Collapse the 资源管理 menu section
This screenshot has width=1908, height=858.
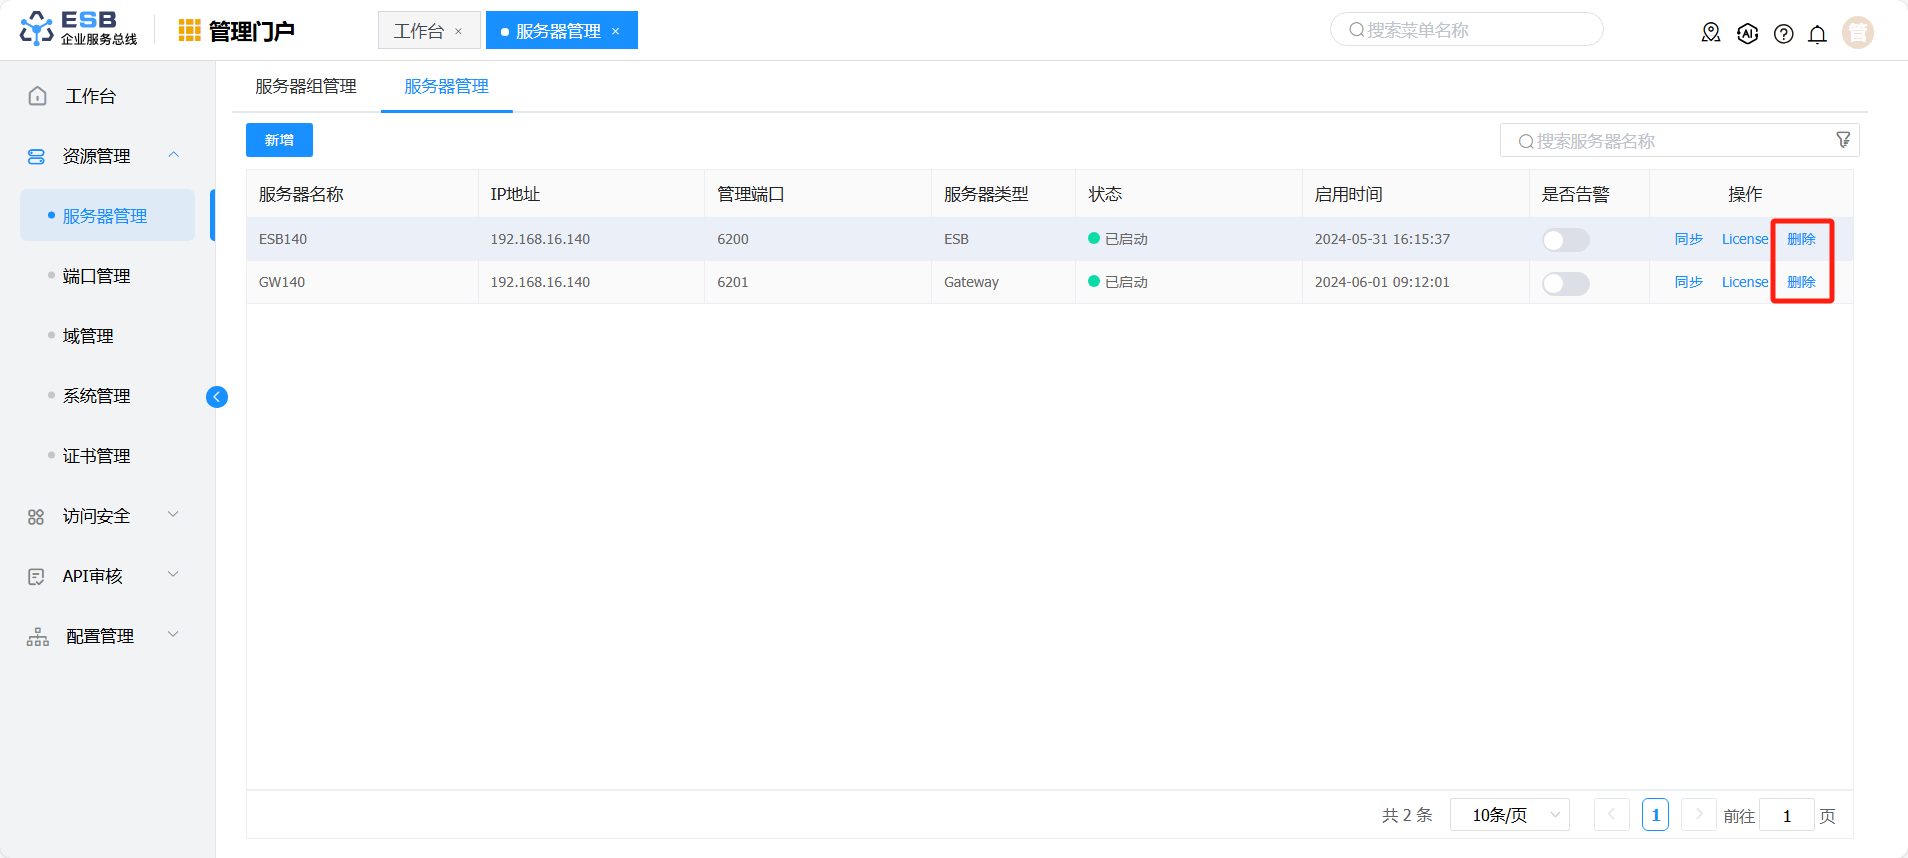[x=174, y=155]
